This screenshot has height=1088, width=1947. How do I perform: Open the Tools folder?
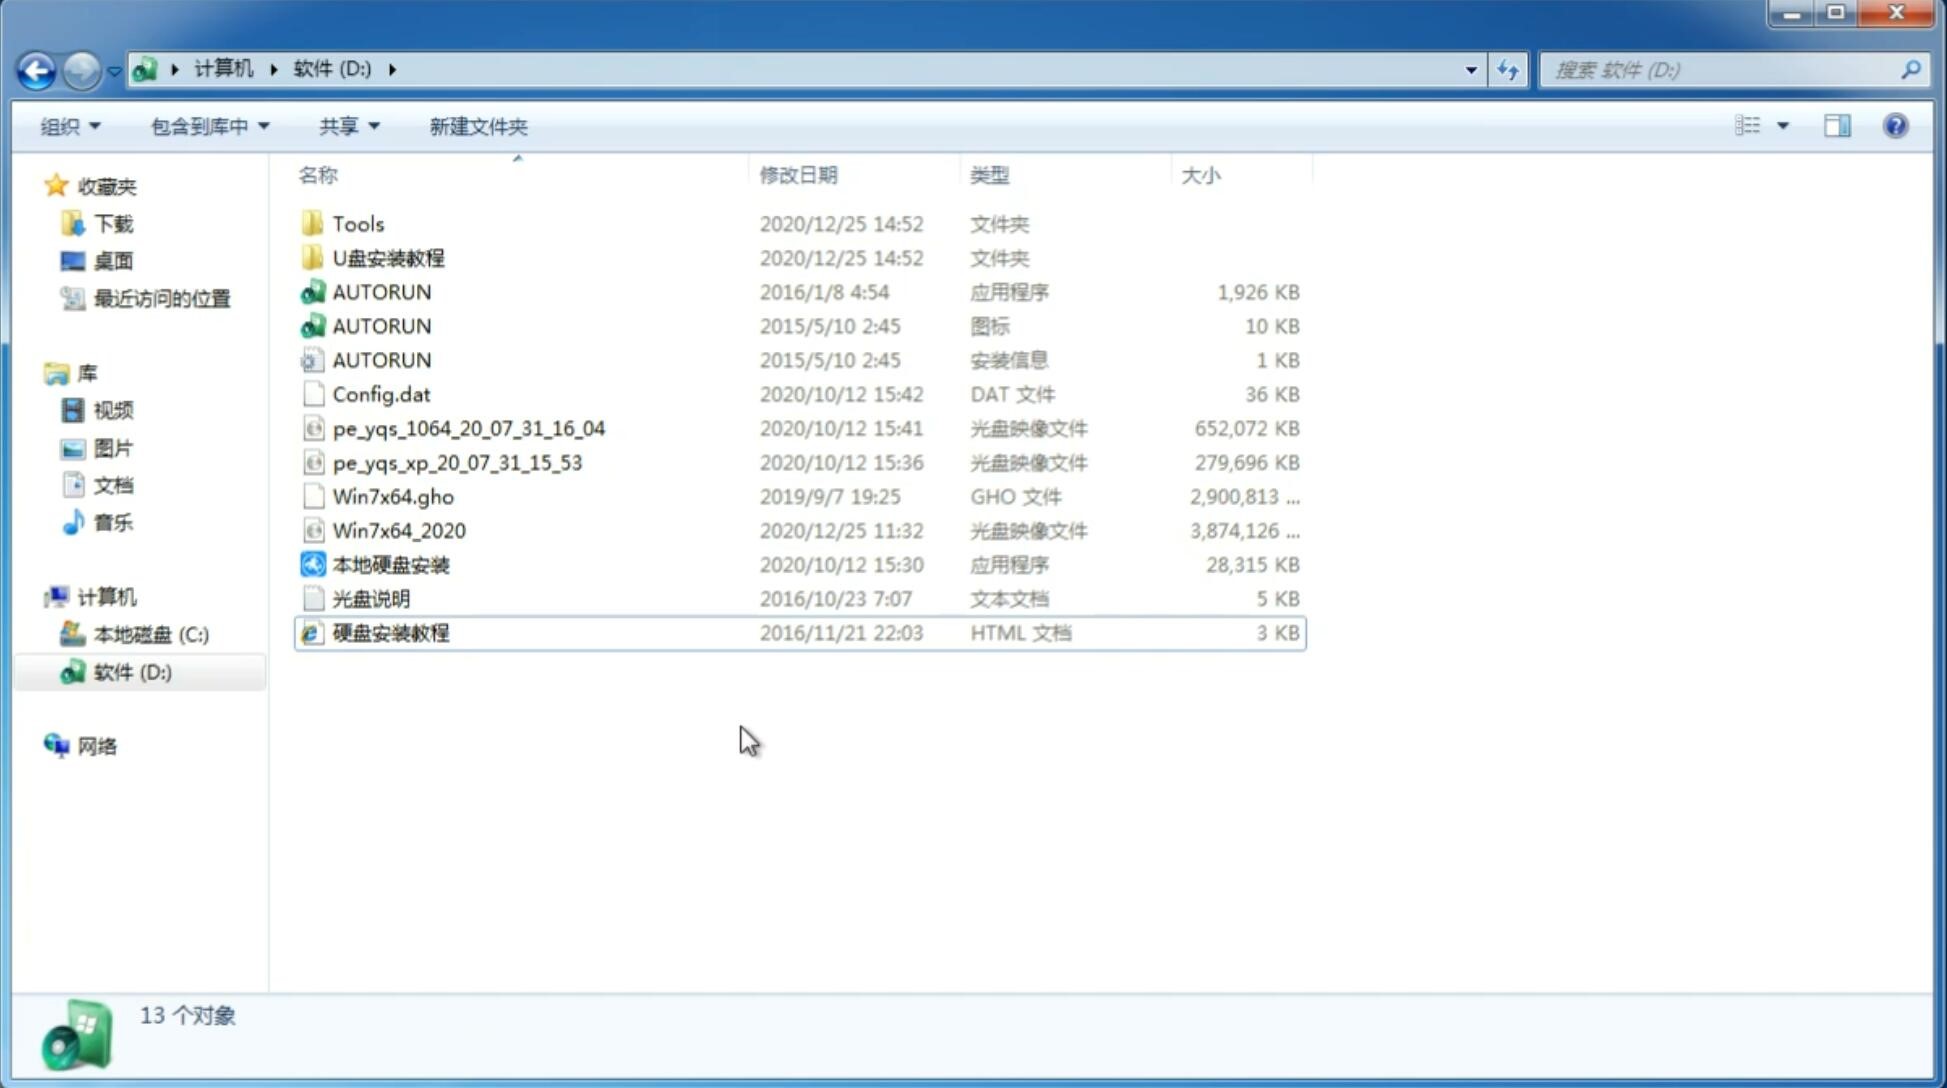pyautogui.click(x=356, y=222)
